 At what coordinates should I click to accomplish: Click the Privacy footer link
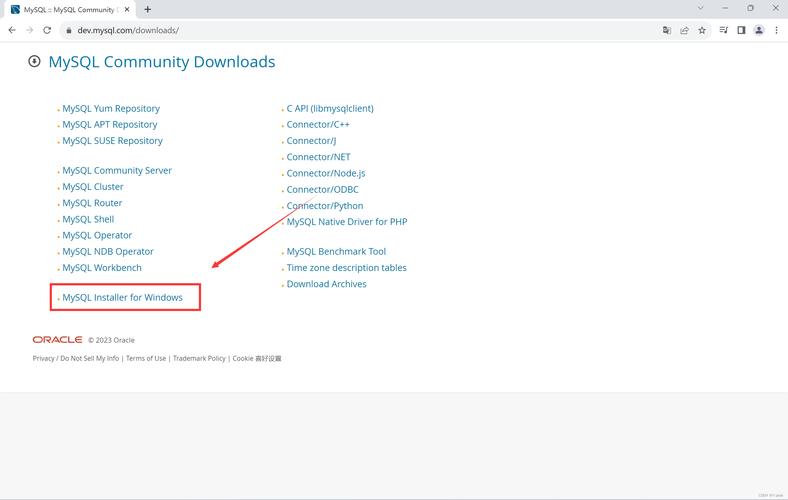[x=43, y=358]
